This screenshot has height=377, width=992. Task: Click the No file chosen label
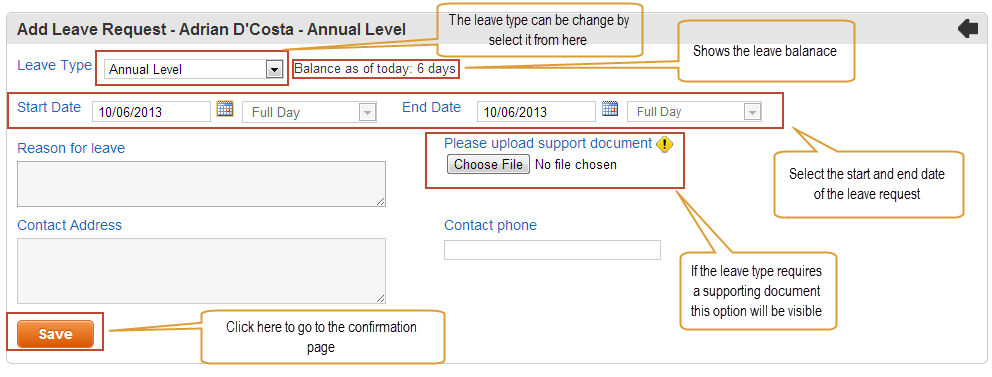[x=576, y=164]
